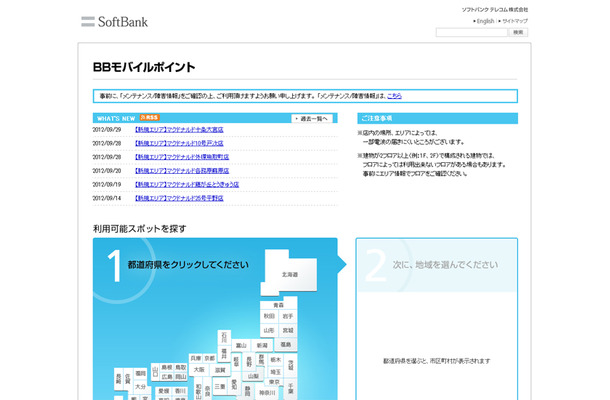Viewport: 610px width, 400px height.
Task: Select 神奈川 on the map
Action: tap(267, 393)
